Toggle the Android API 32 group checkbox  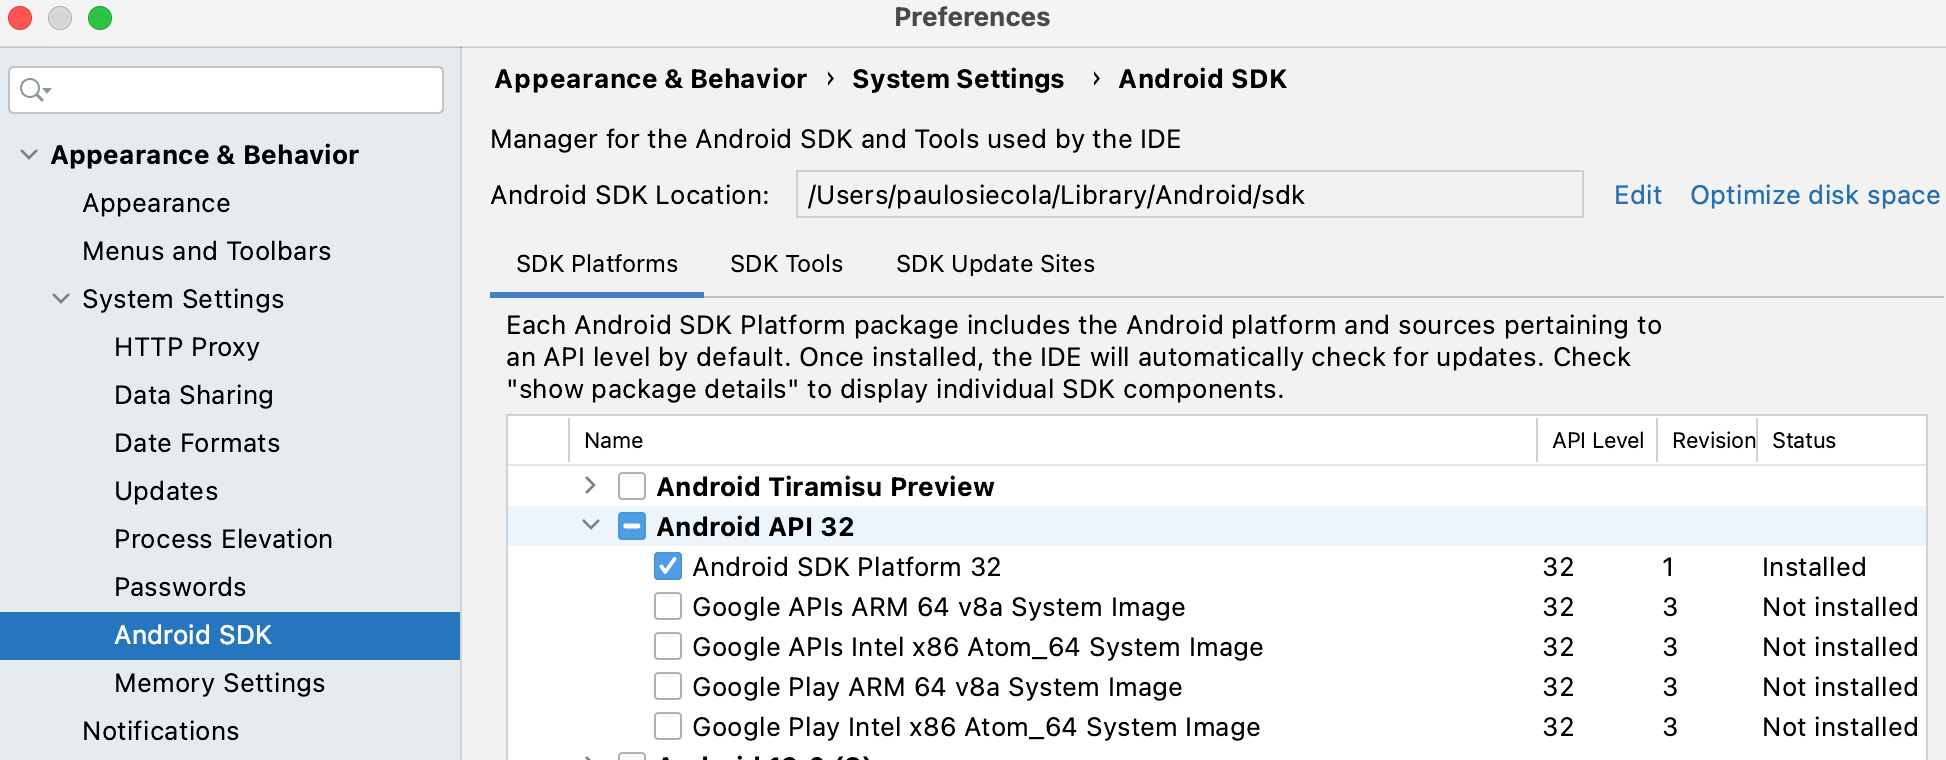coord(632,526)
